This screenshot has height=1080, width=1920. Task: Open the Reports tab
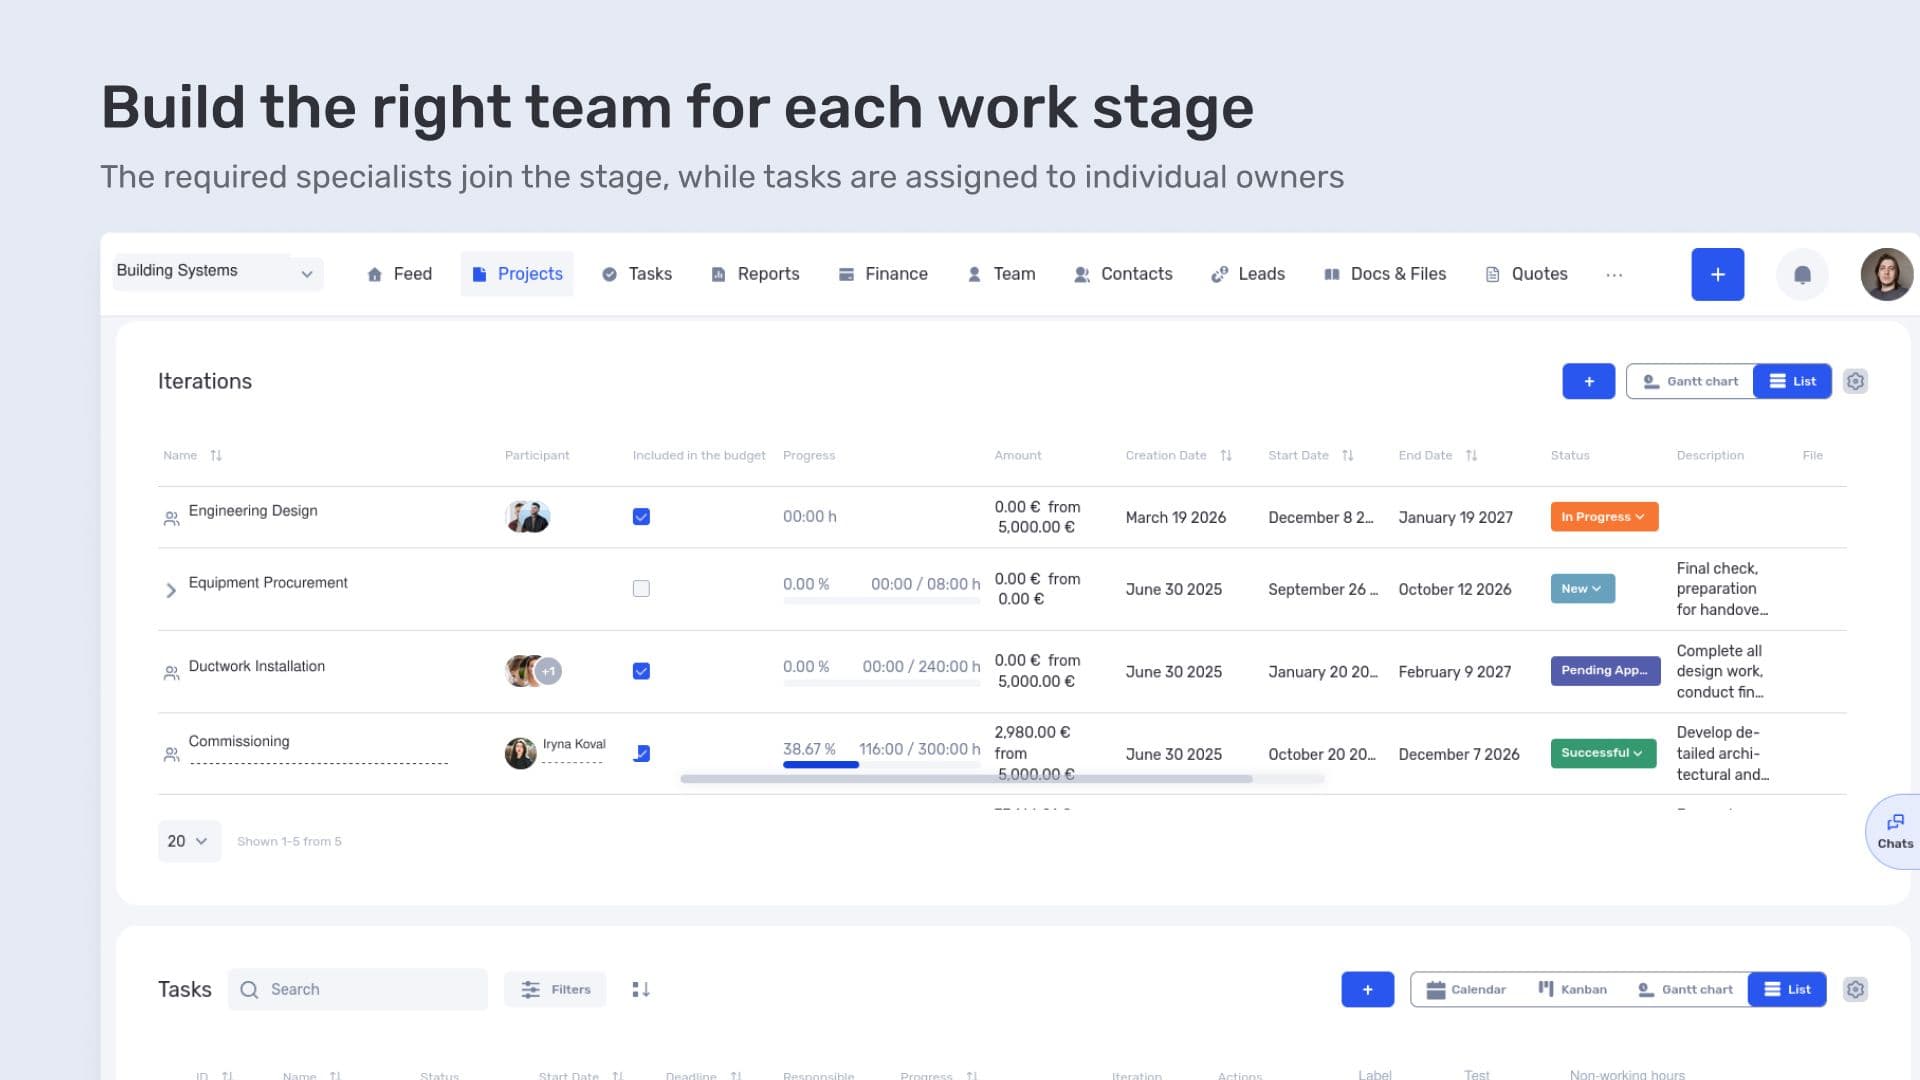pyautogui.click(x=755, y=274)
